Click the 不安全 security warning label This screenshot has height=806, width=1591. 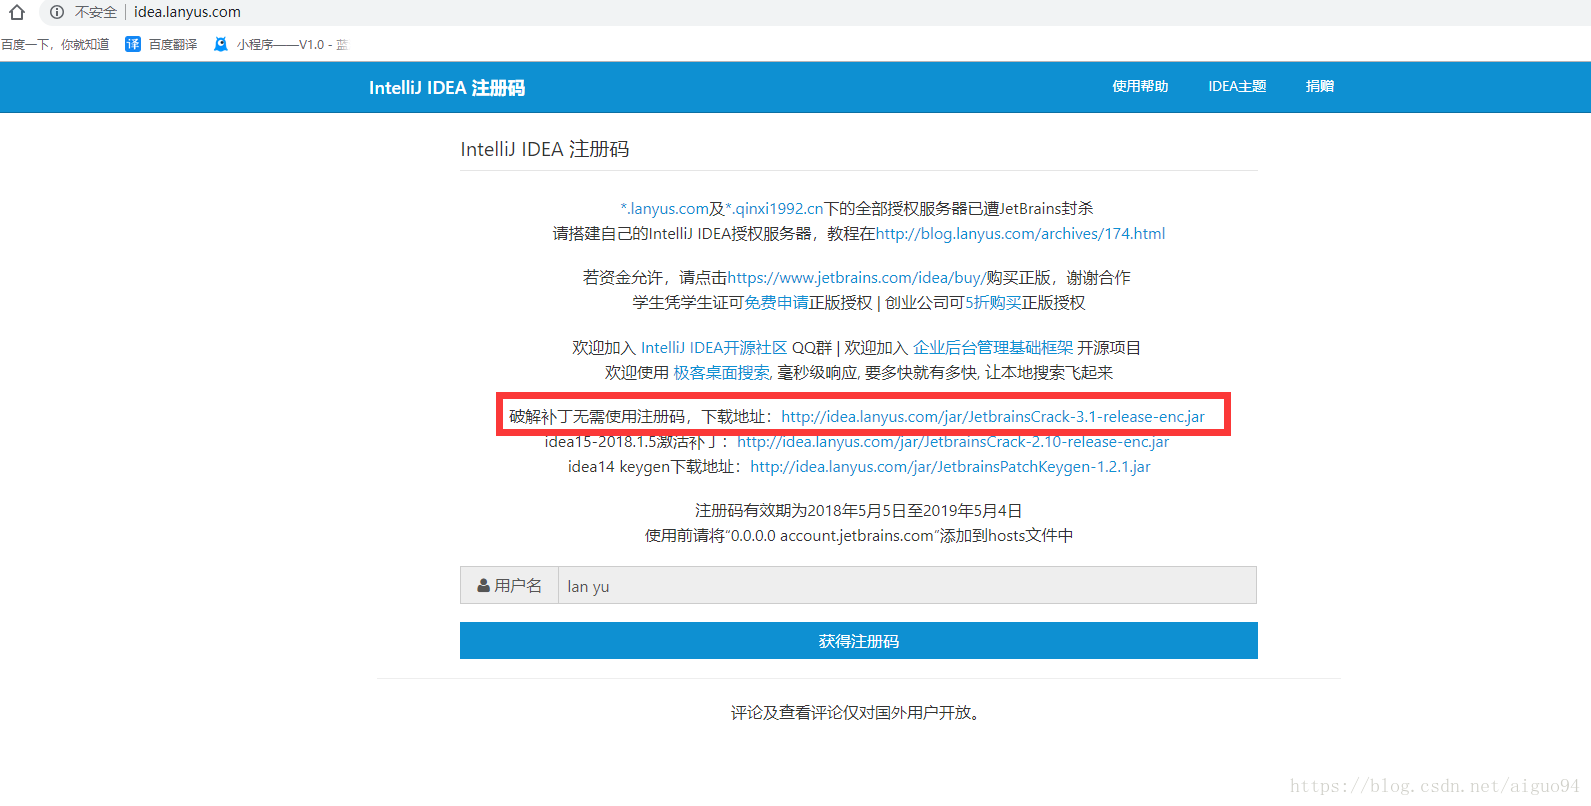[96, 12]
